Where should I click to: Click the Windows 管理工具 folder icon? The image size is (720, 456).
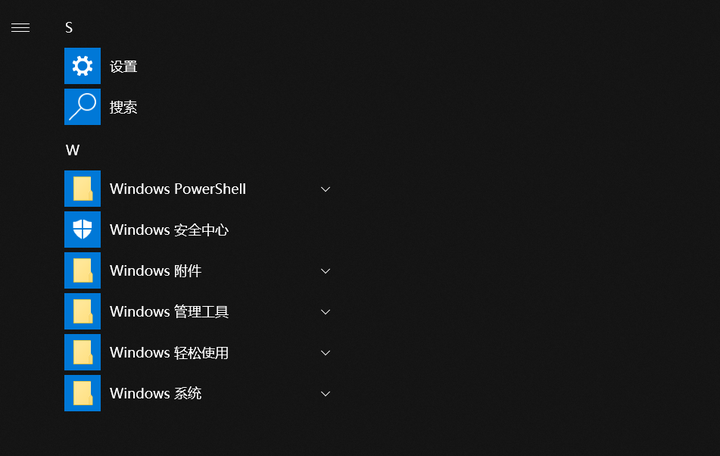click(x=83, y=311)
